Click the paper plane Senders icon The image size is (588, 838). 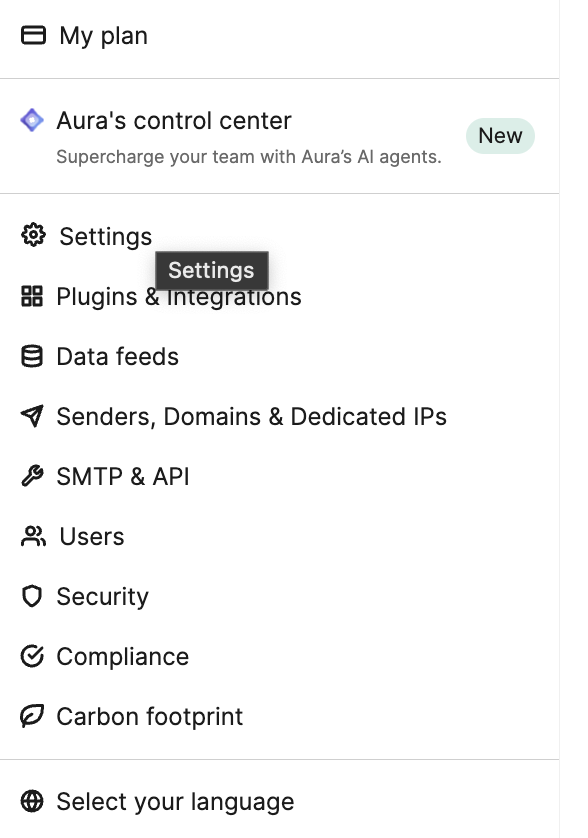click(x=32, y=416)
